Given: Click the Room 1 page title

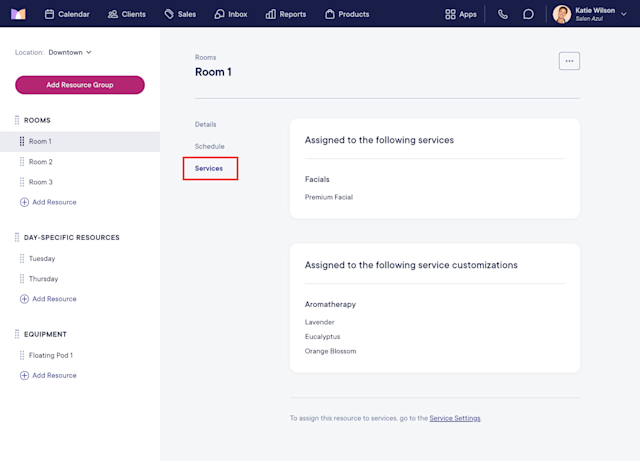Looking at the screenshot, I should [x=213, y=72].
